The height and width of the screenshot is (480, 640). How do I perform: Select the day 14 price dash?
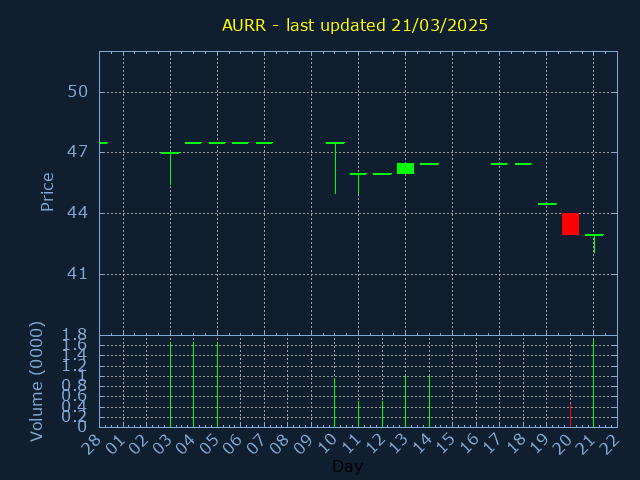(429, 164)
